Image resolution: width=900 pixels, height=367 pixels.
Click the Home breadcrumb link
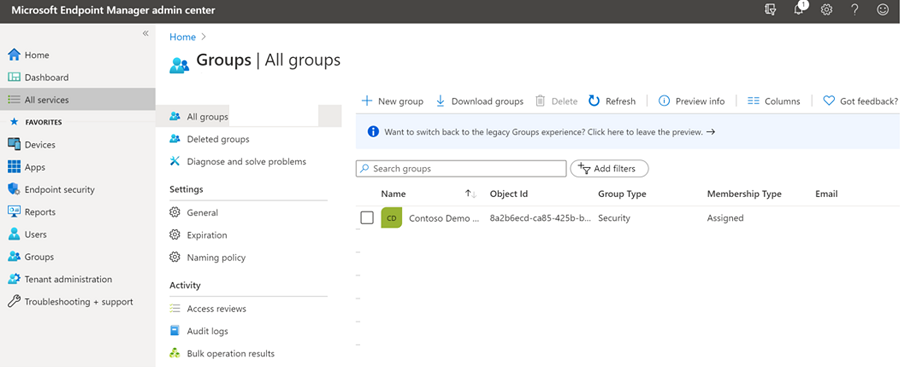tap(183, 37)
